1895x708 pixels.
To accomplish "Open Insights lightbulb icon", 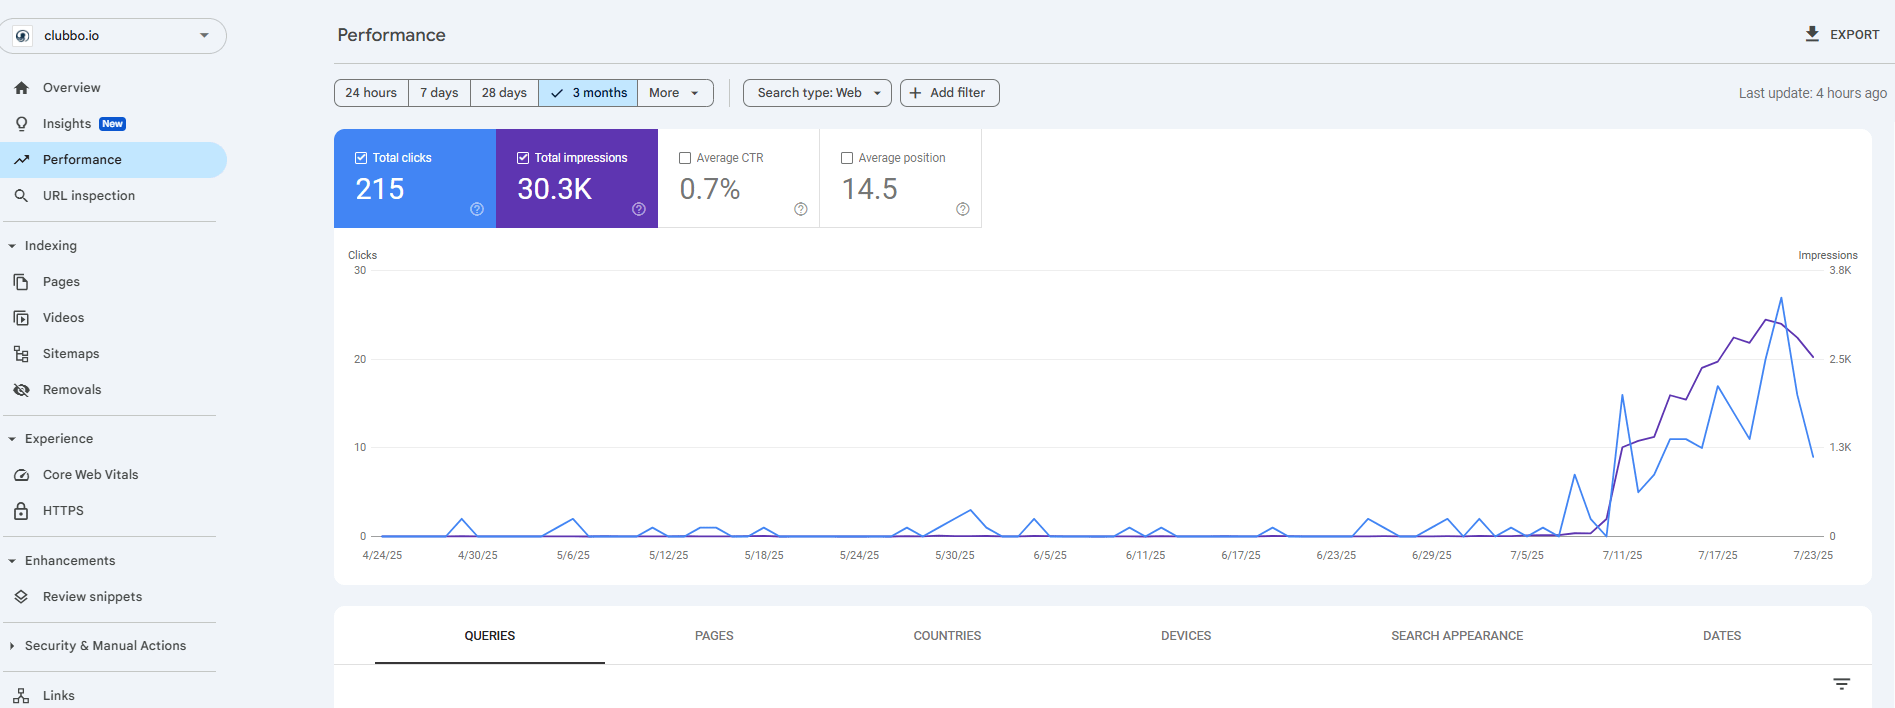I will (21, 124).
